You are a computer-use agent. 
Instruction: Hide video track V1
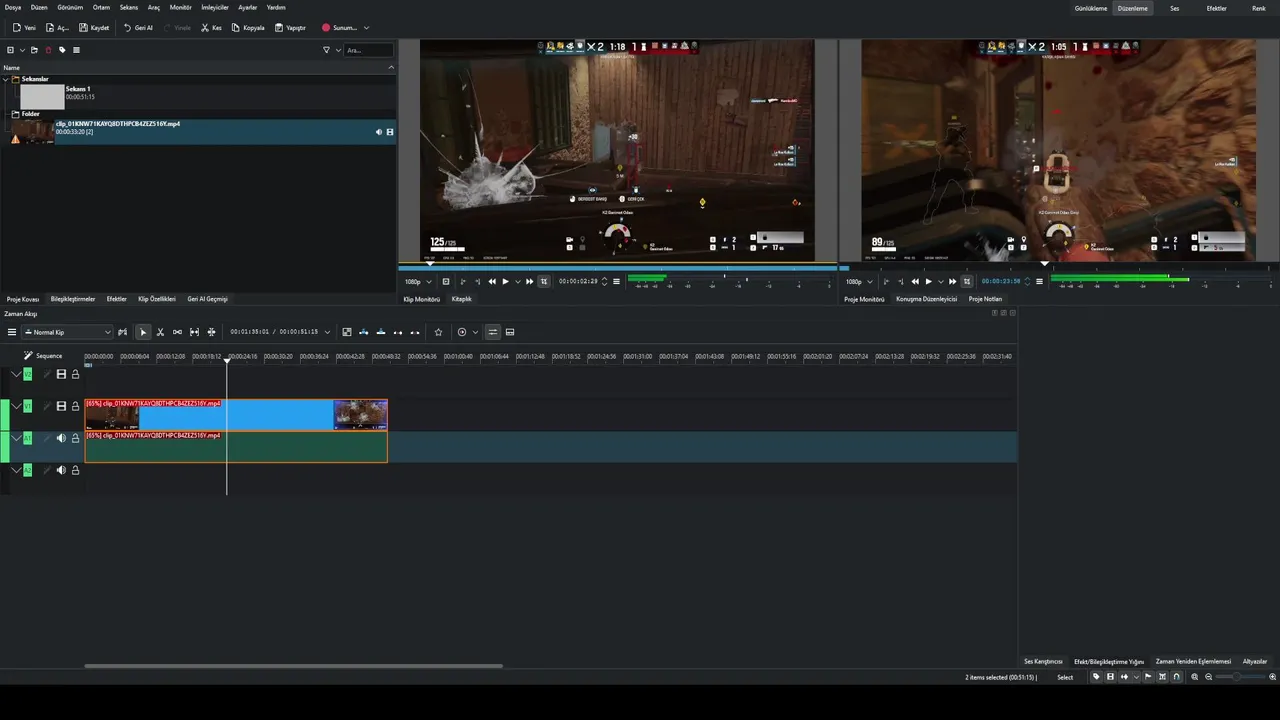(61, 406)
